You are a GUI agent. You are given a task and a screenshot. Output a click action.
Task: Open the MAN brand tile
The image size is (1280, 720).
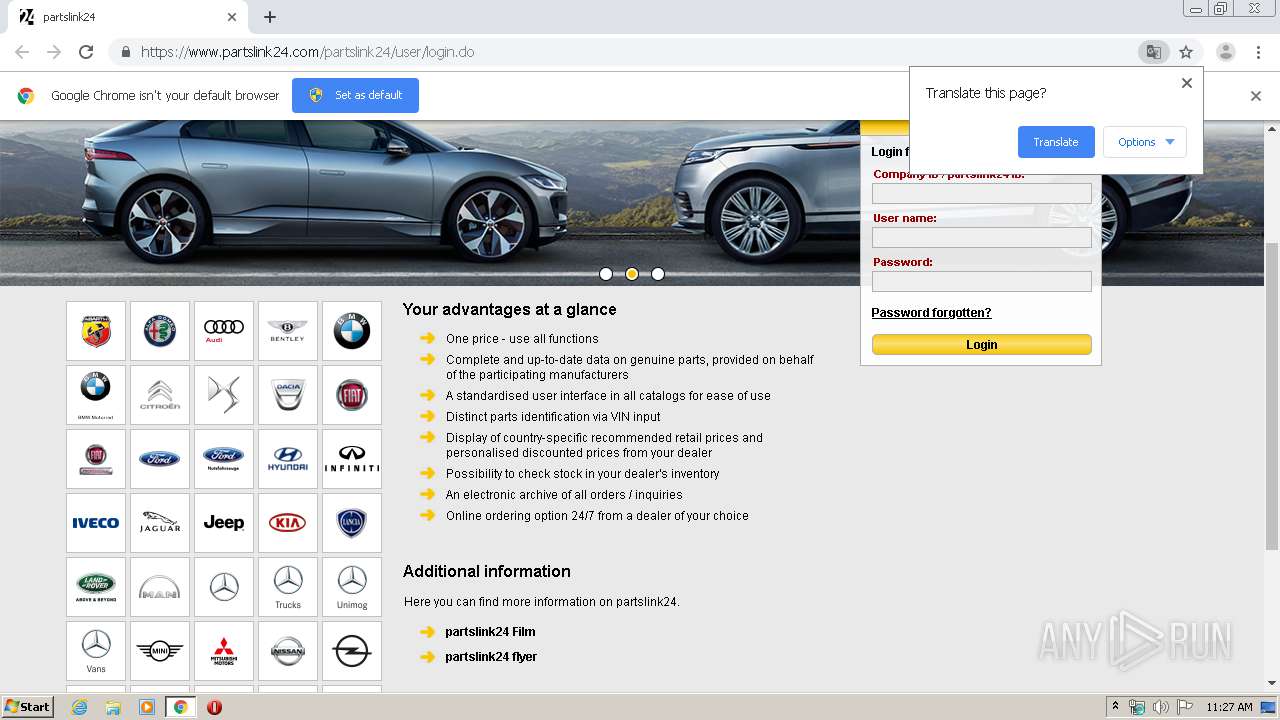point(160,587)
